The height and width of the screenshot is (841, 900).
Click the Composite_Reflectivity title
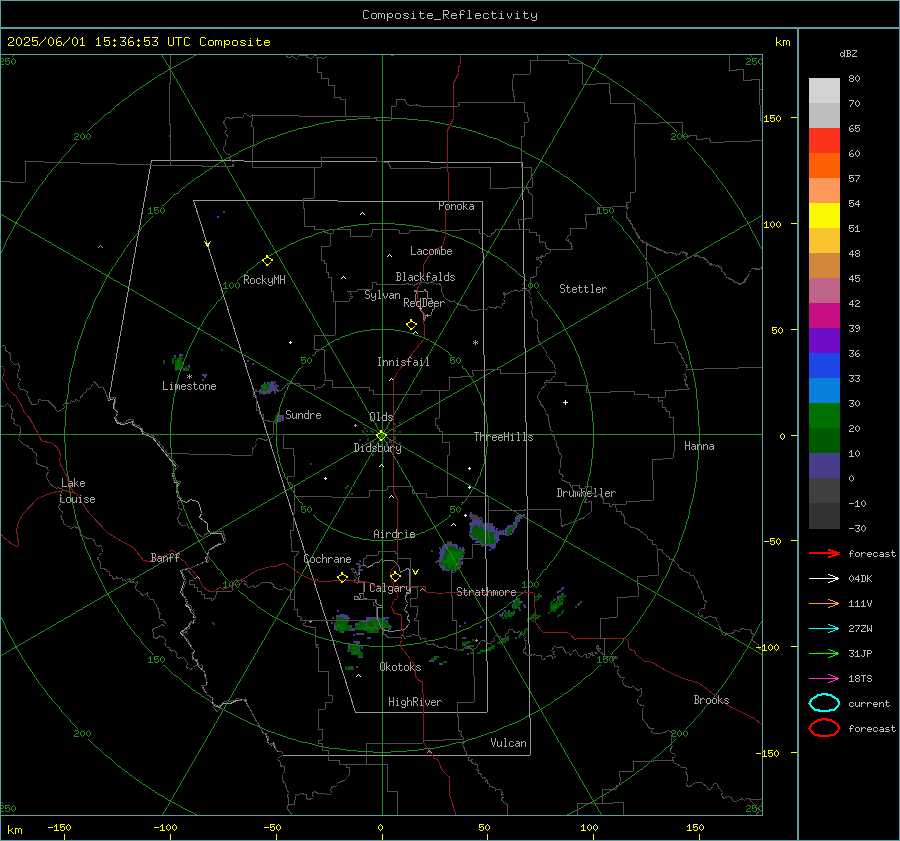[450, 15]
